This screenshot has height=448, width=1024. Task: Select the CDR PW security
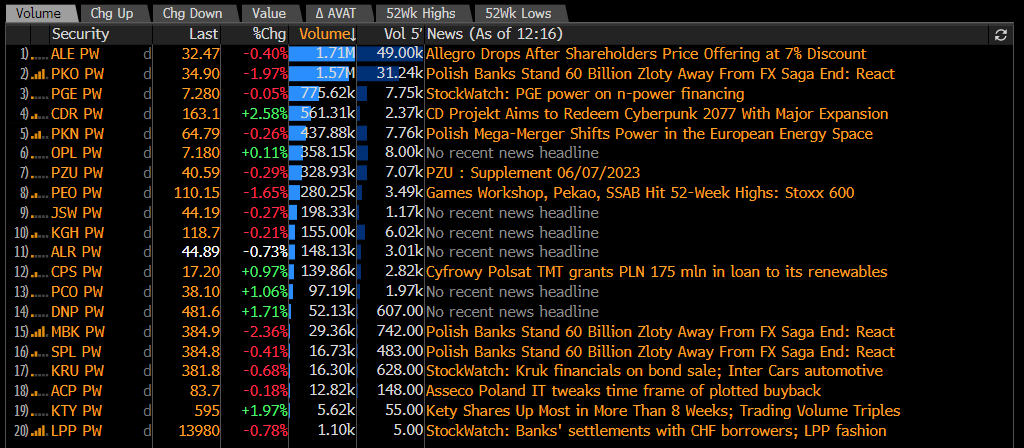pos(76,114)
